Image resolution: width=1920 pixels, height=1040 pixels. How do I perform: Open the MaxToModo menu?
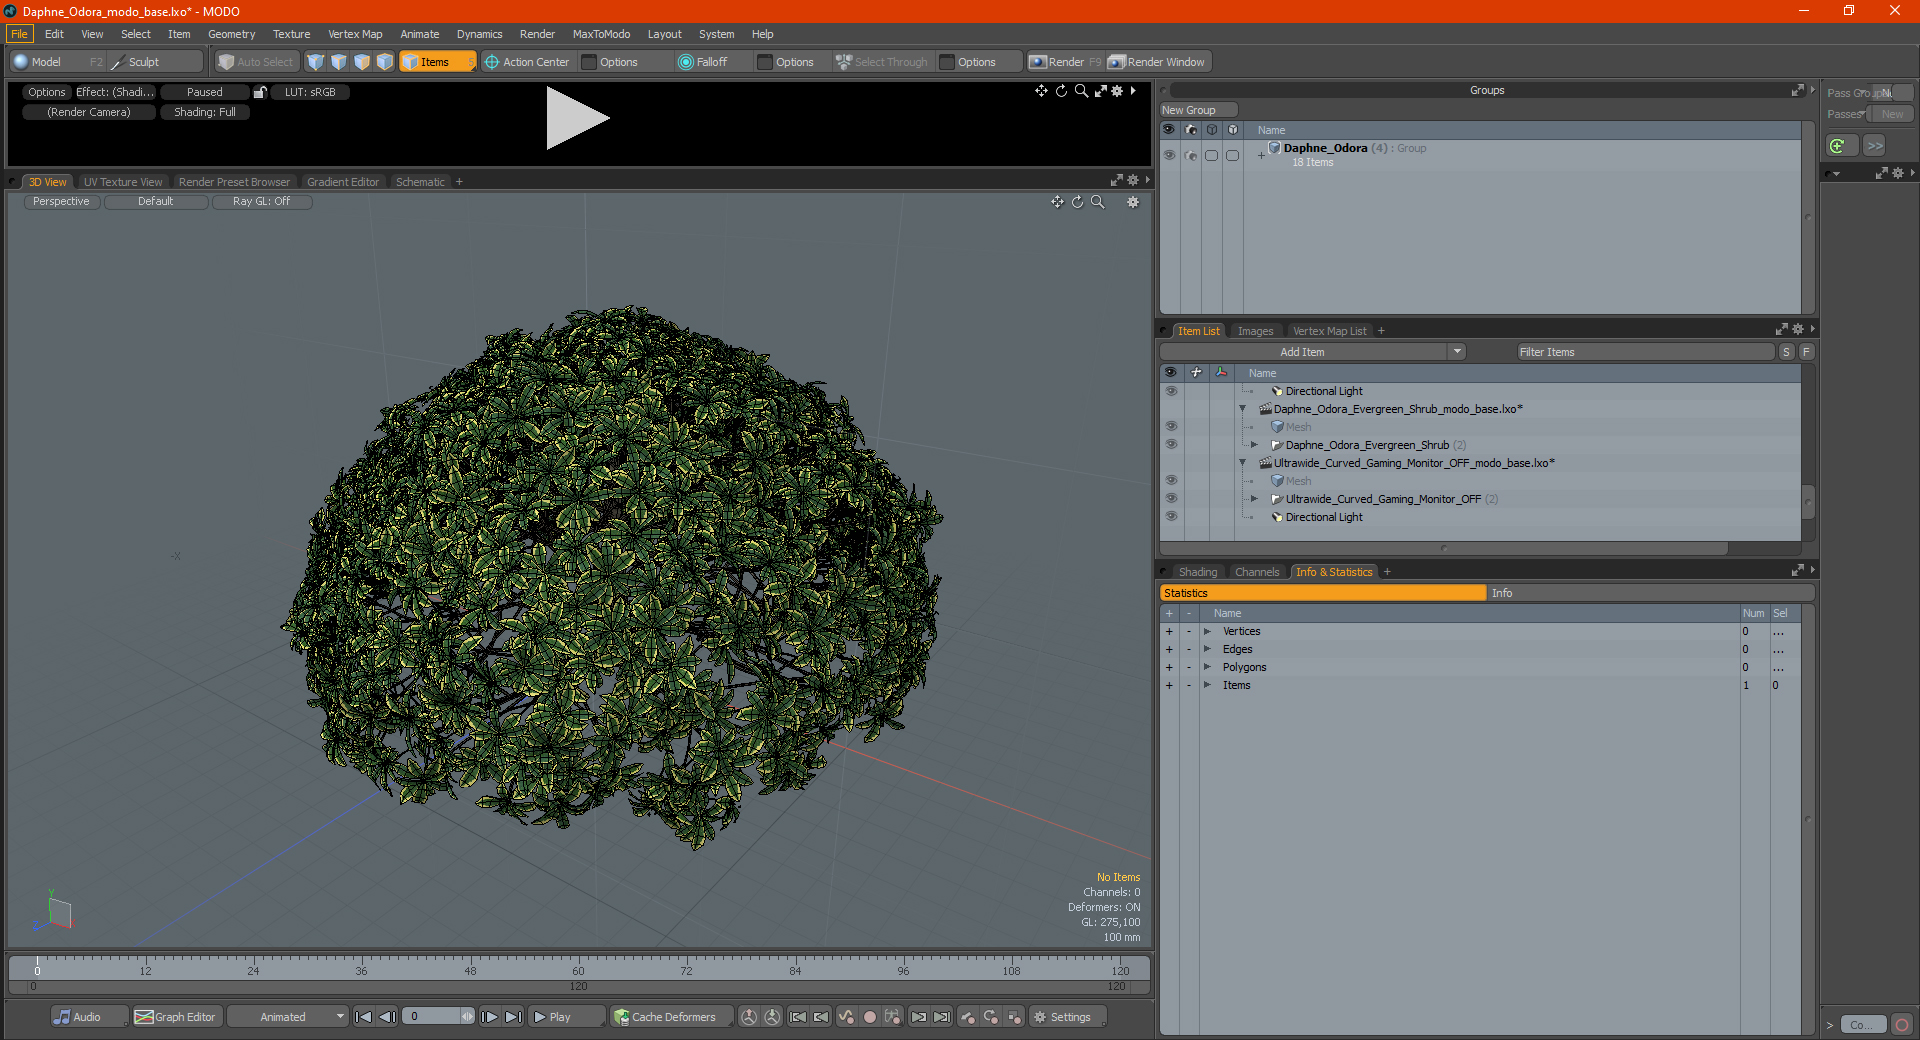pyautogui.click(x=601, y=34)
